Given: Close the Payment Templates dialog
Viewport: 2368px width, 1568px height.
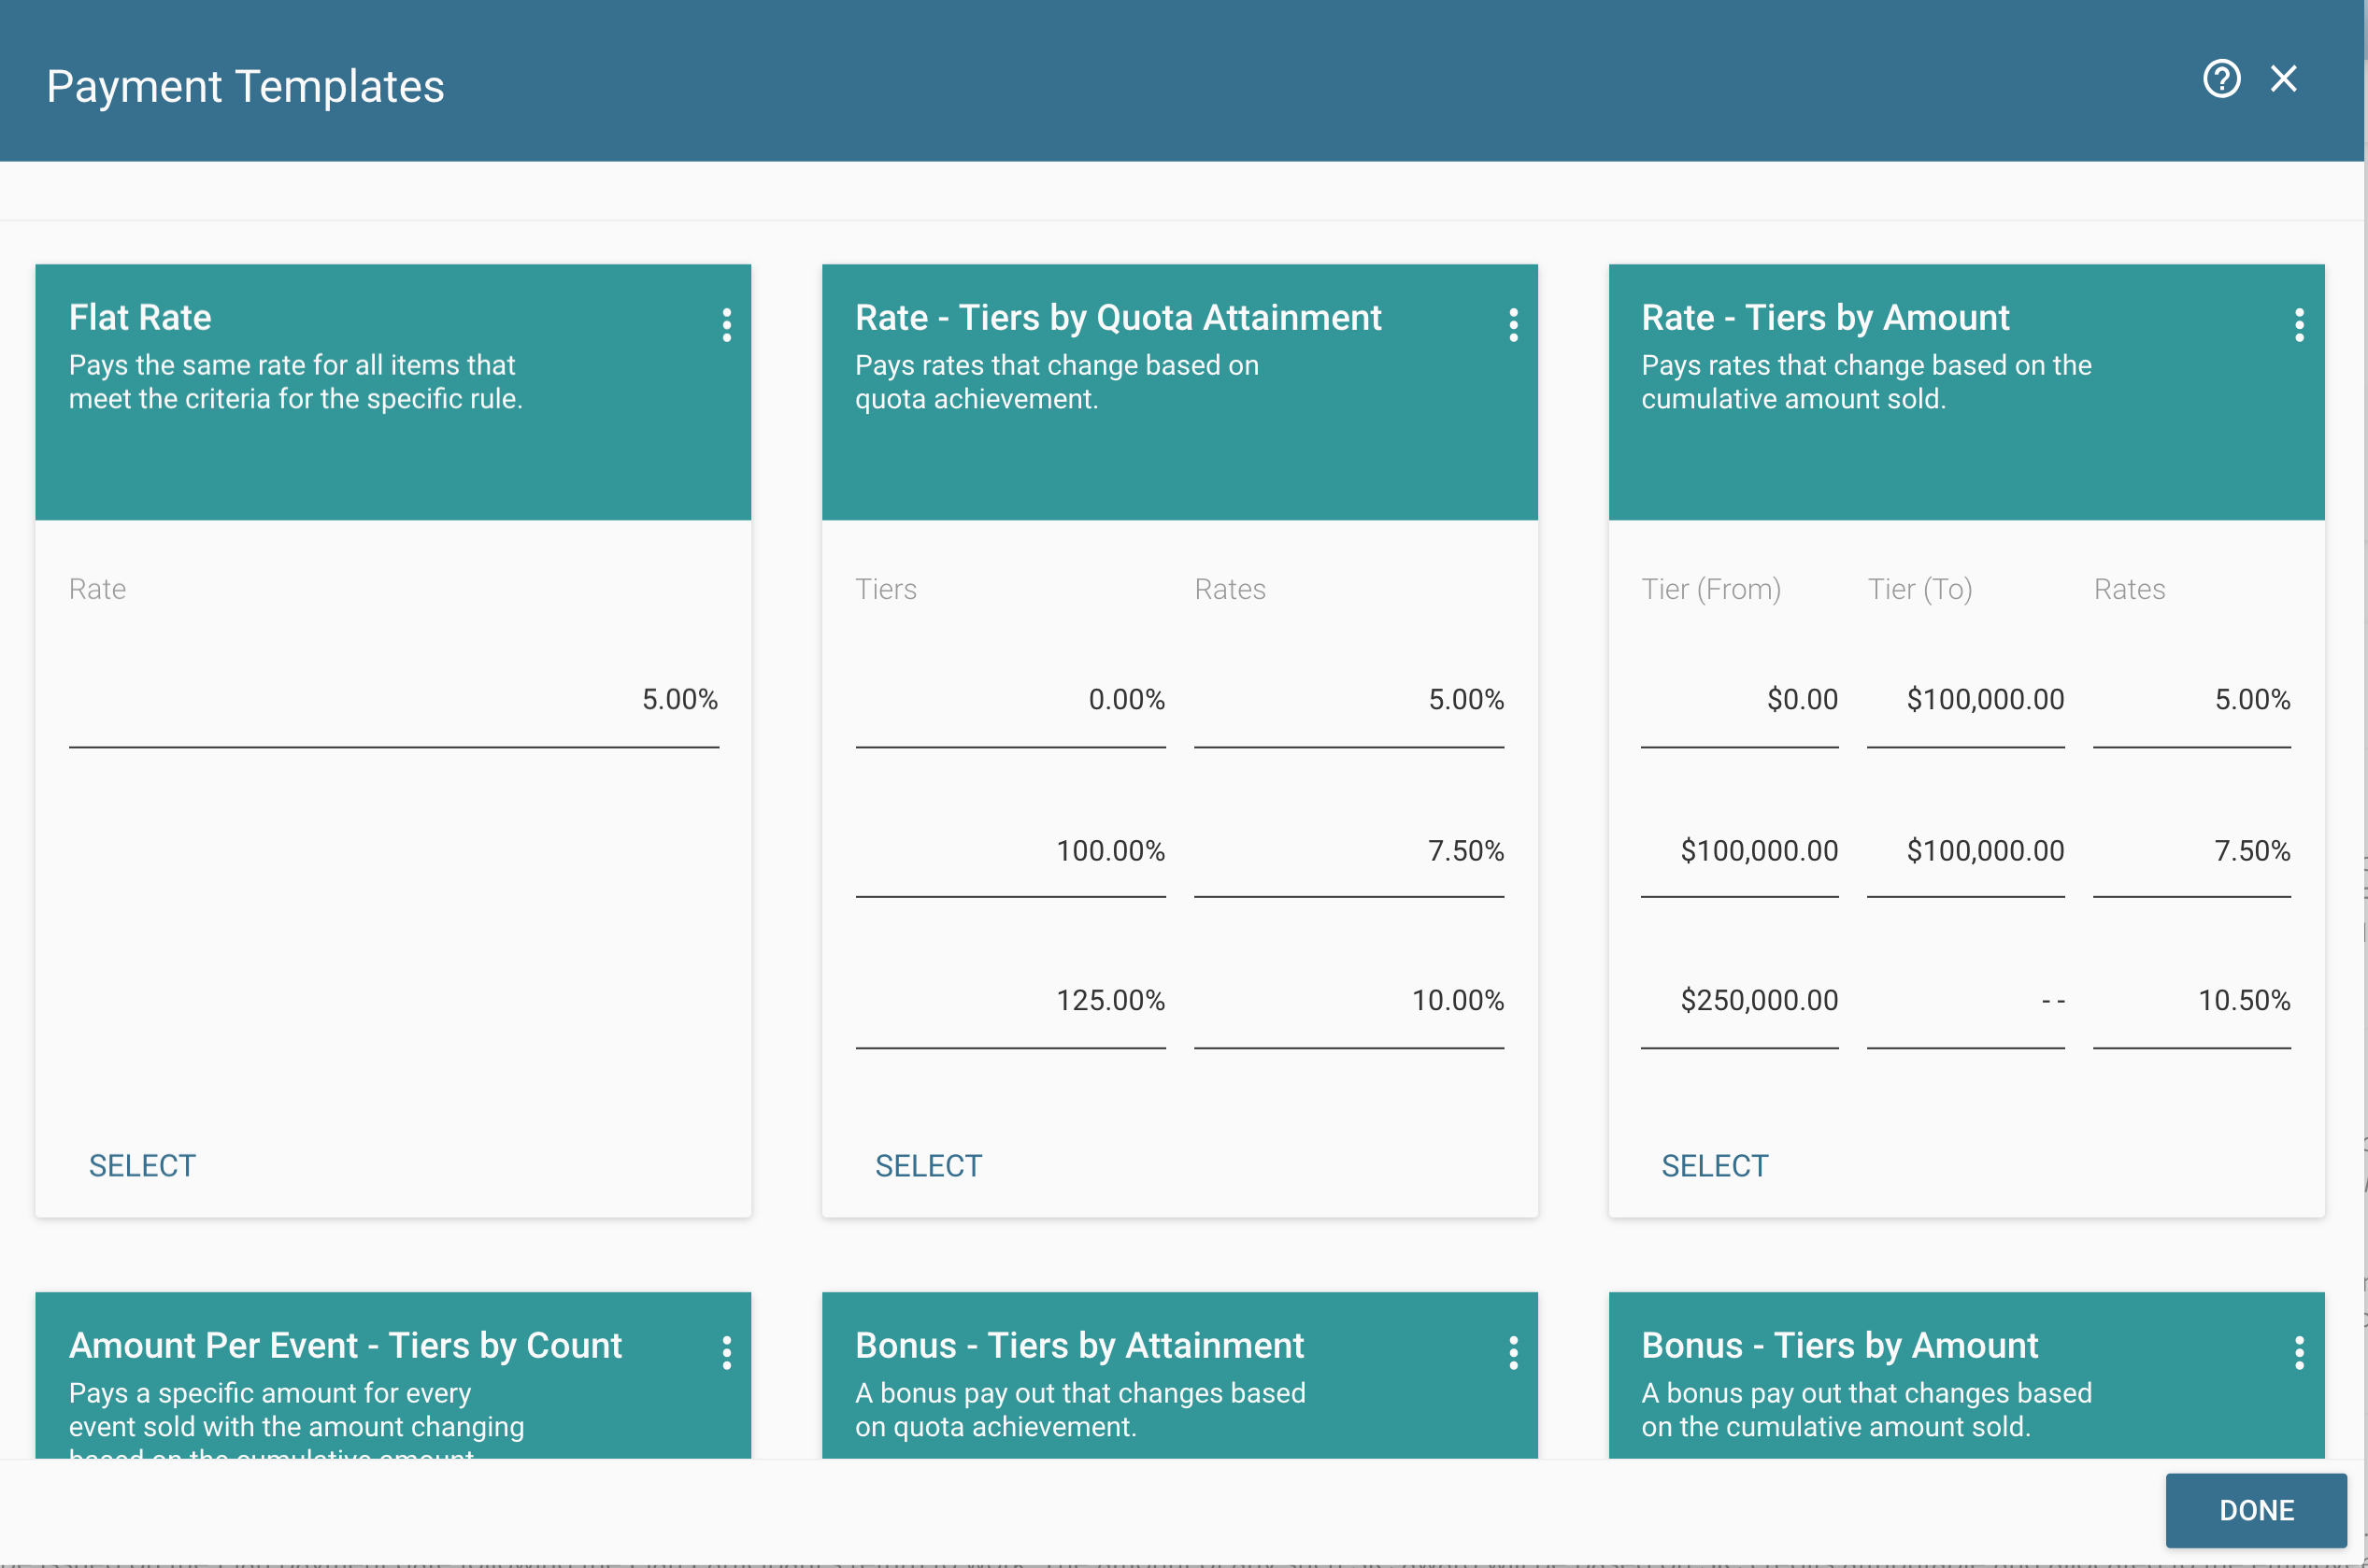Looking at the screenshot, I should point(2284,79).
